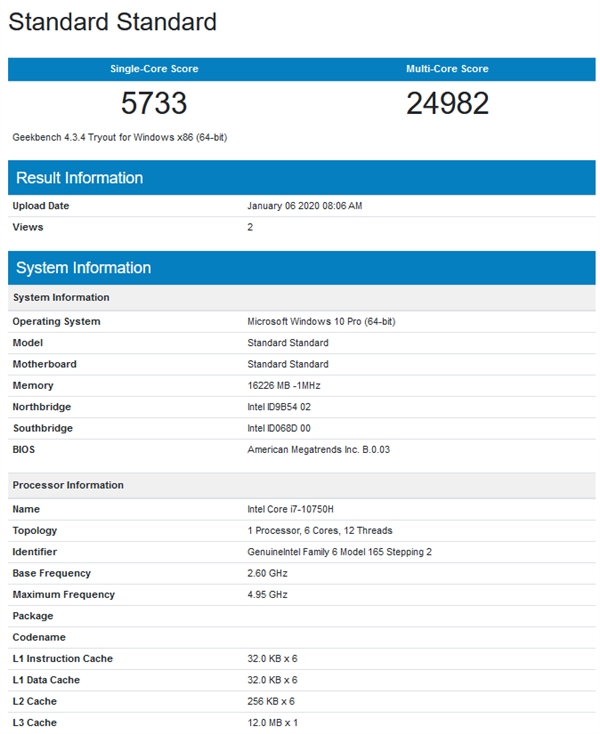600x734 pixels.
Task: Click the Result Information section header
Action: 80,178
